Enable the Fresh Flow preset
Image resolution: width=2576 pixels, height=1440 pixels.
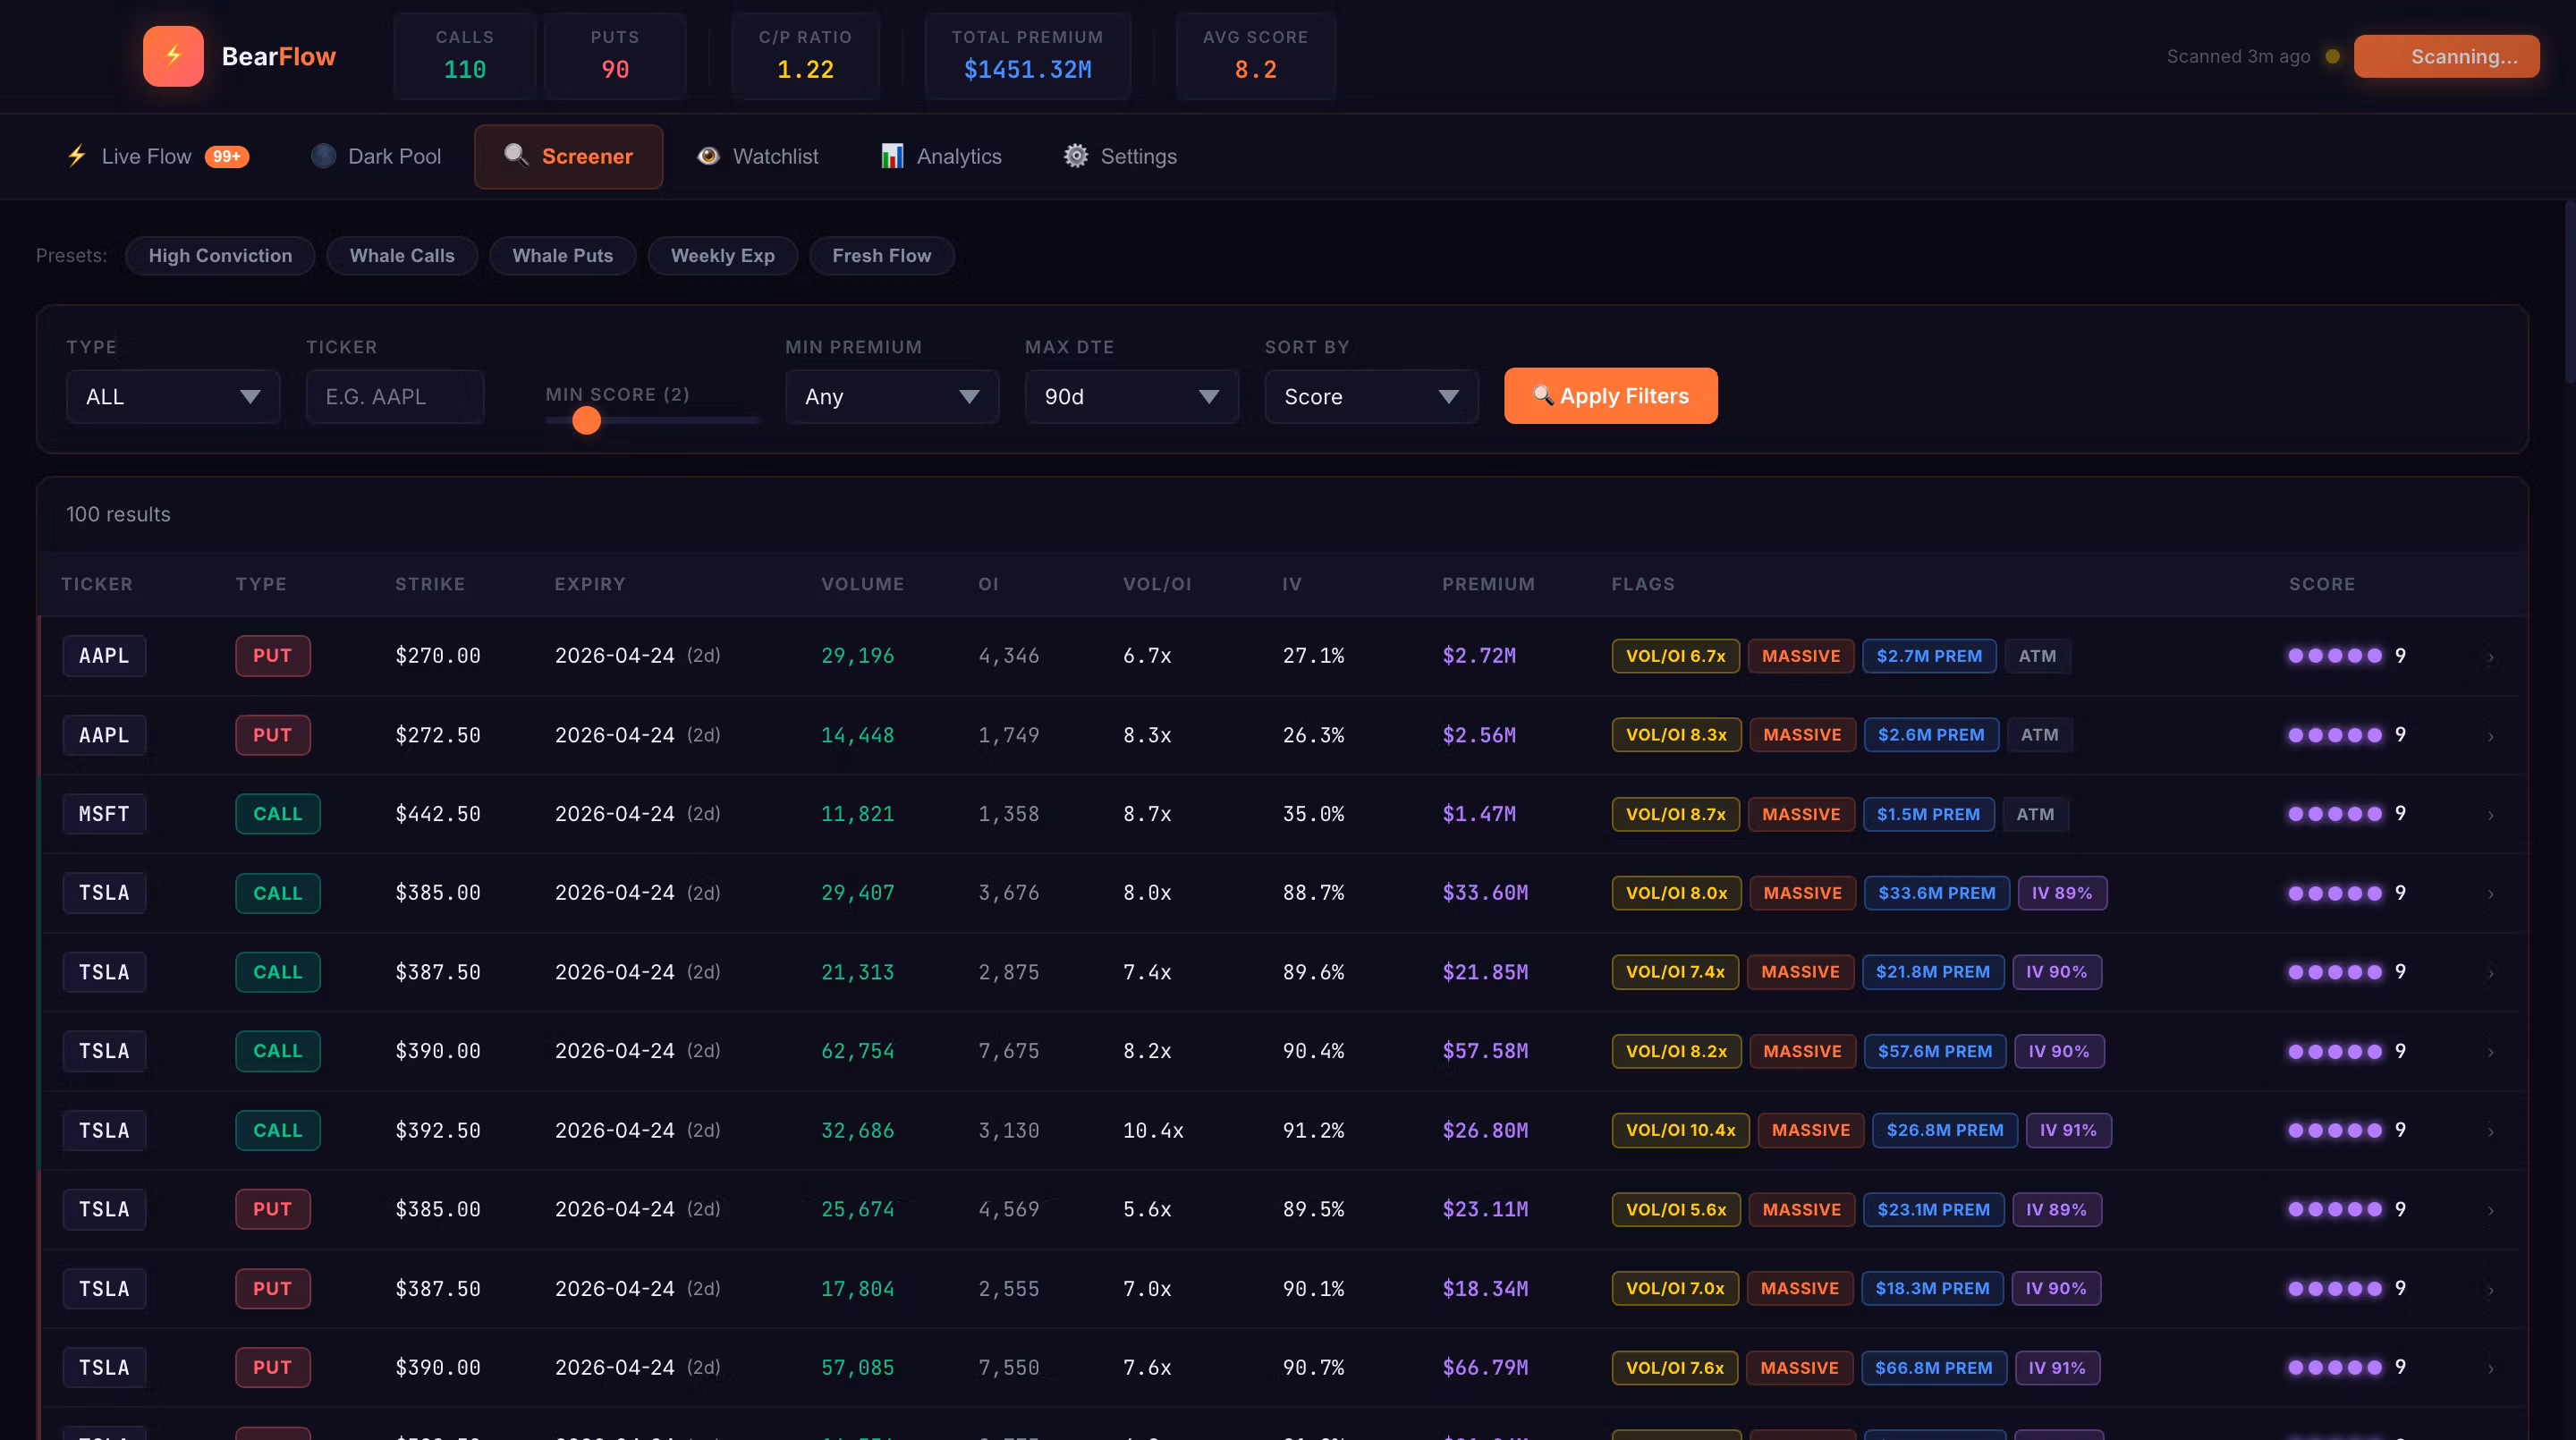point(881,255)
